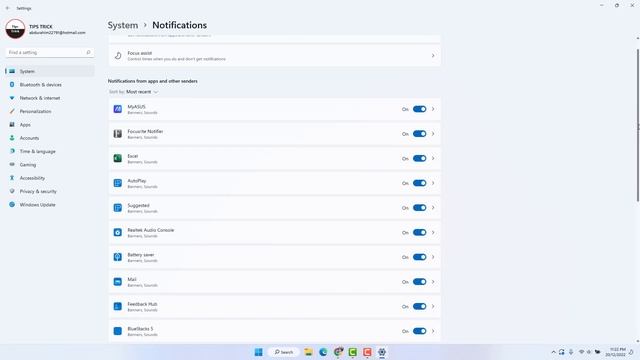The image size is (640, 360).
Task: Turn off MyASUS notifications toggle
Action: click(419, 109)
